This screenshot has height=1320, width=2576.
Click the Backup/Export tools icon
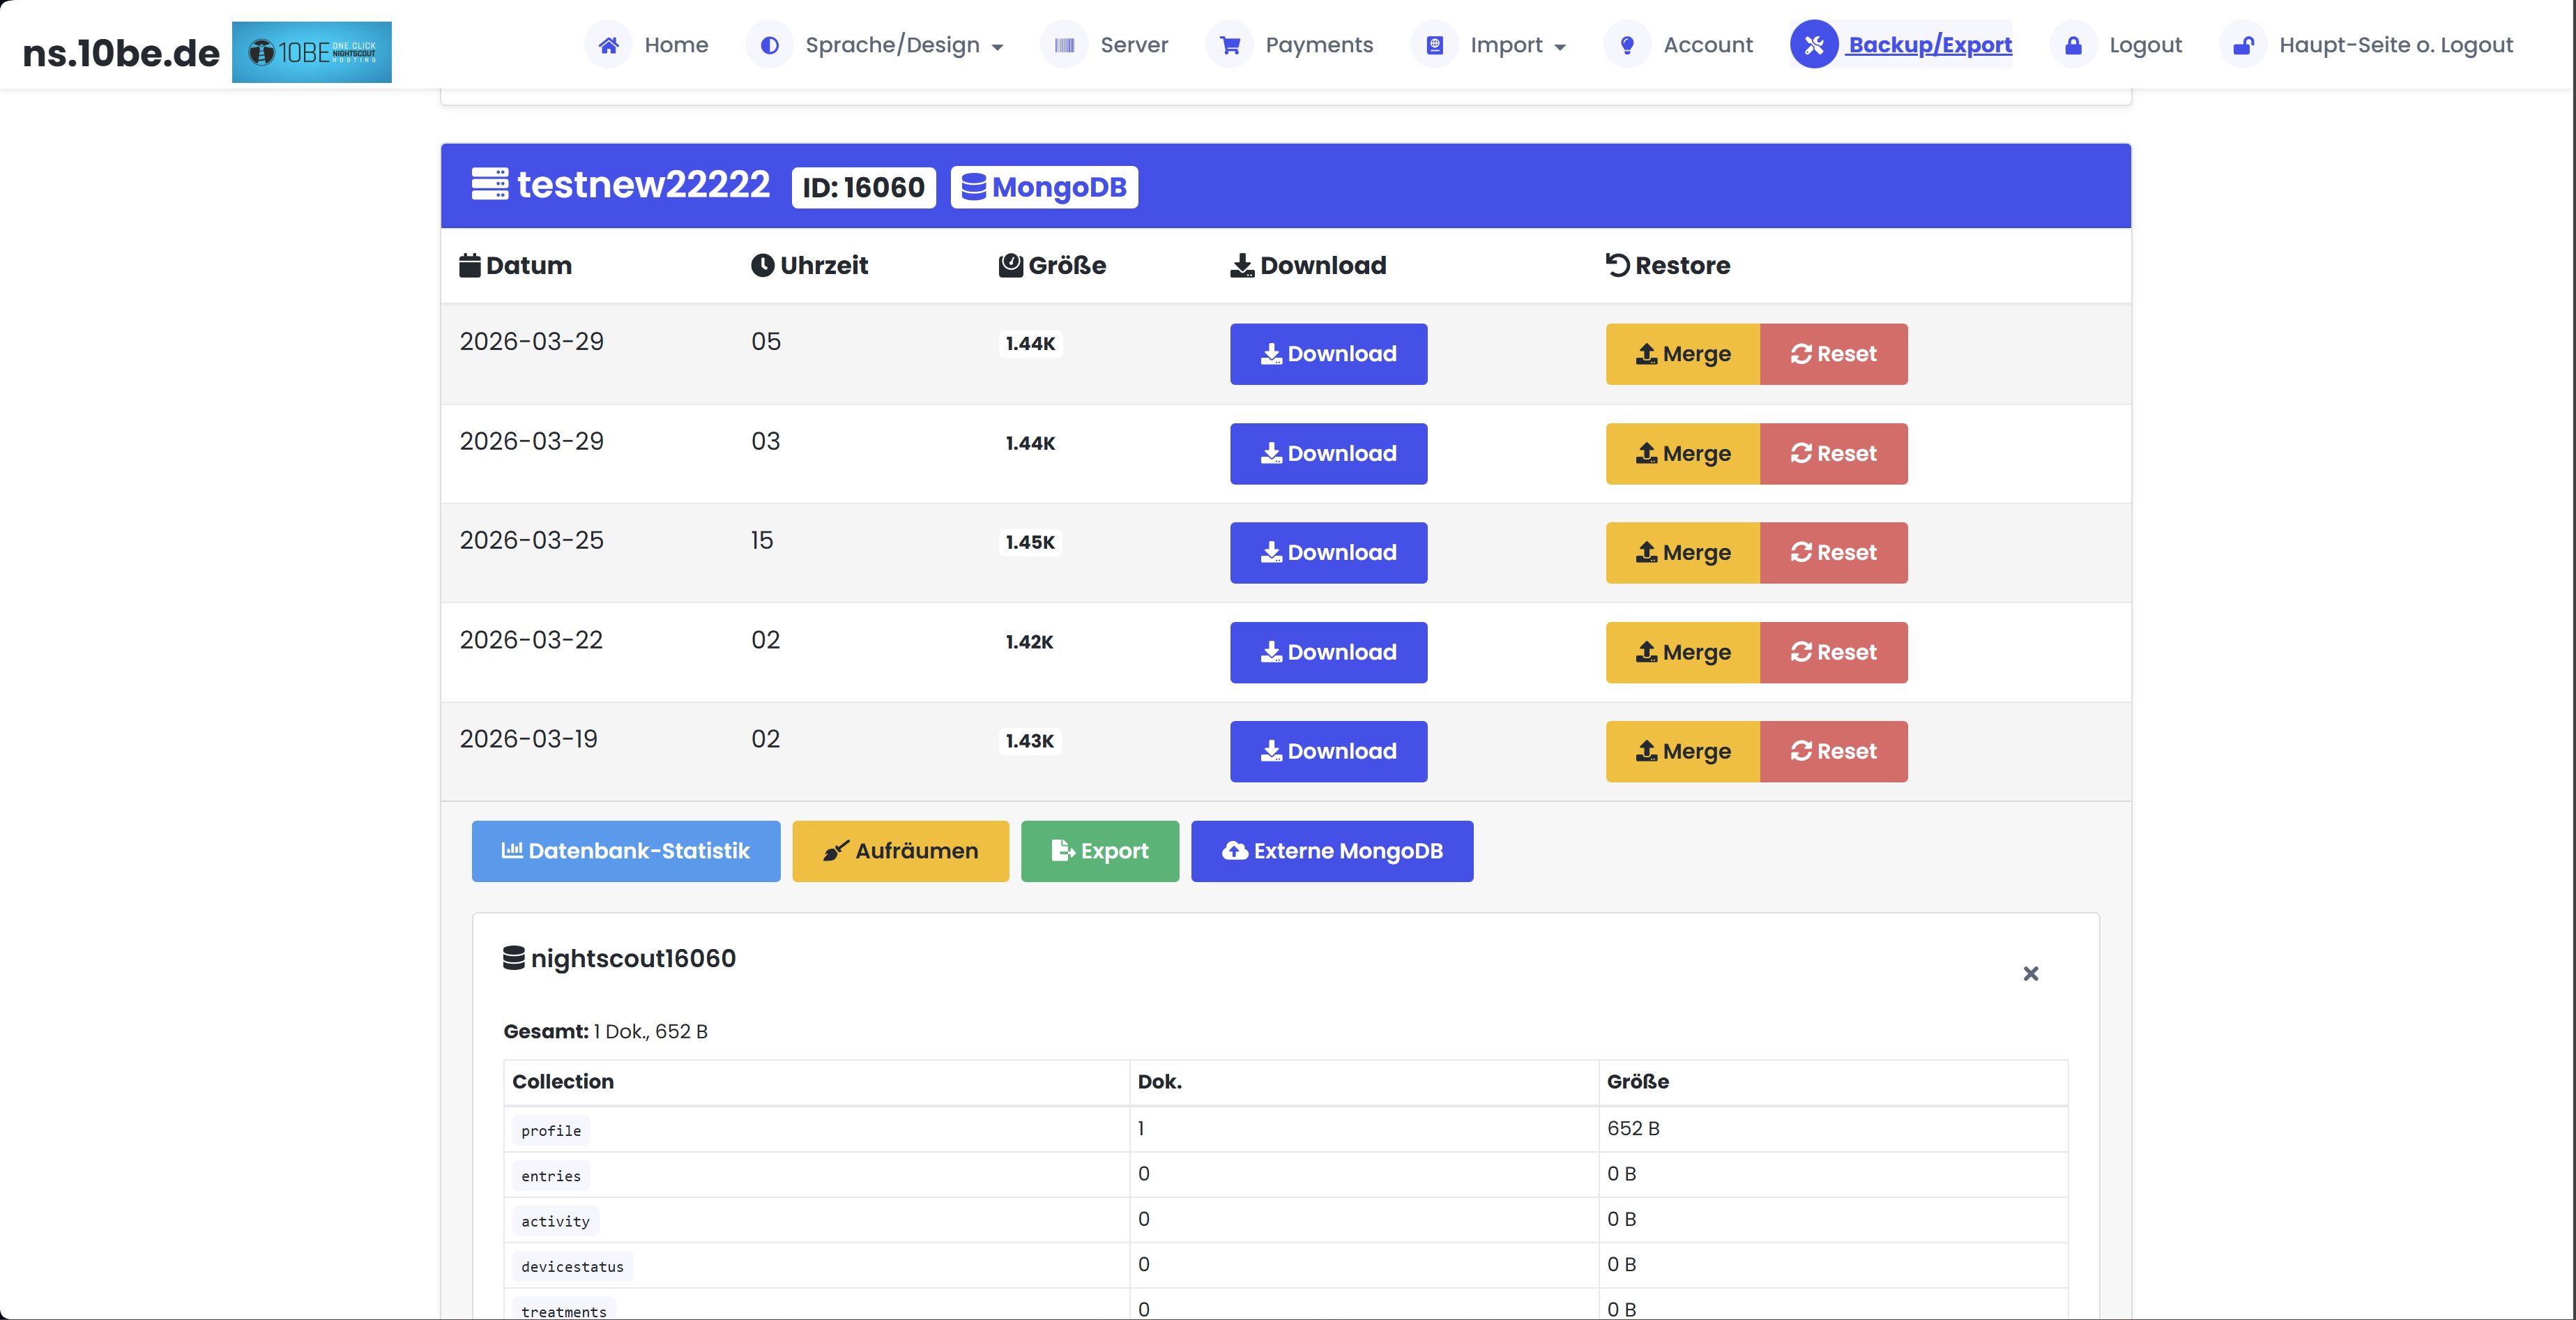[x=1813, y=45]
